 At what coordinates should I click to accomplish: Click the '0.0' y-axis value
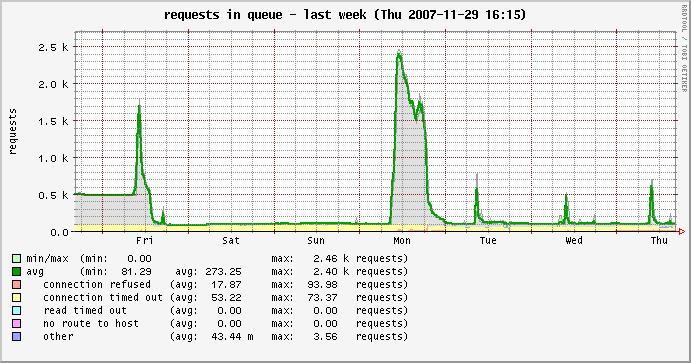pyautogui.click(x=59, y=232)
